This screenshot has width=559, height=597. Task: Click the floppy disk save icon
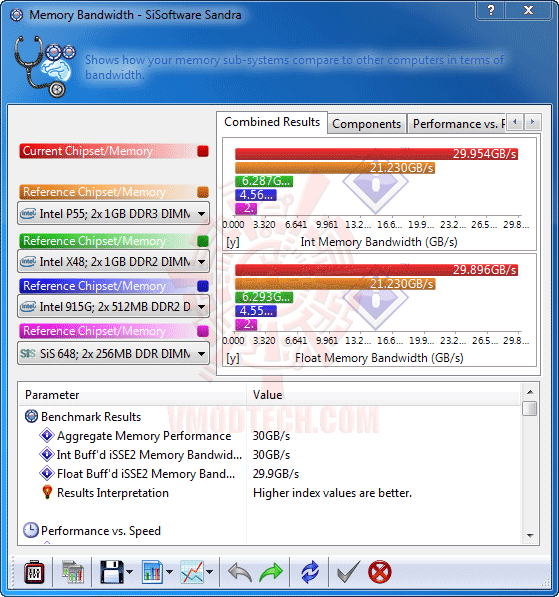112,572
